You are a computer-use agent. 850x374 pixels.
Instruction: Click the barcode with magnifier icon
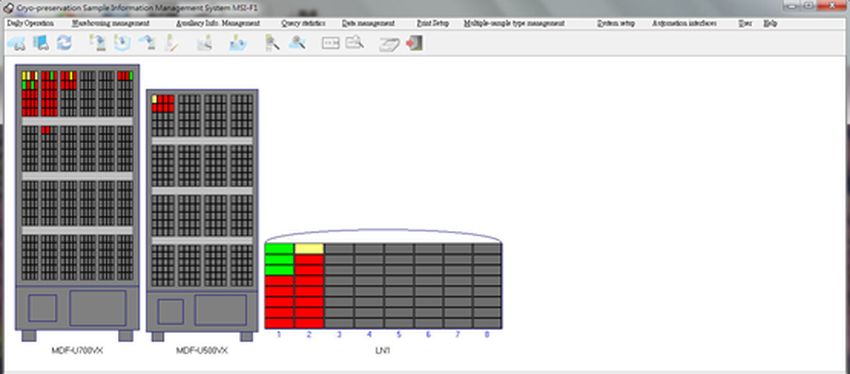(x=355, y=42)
